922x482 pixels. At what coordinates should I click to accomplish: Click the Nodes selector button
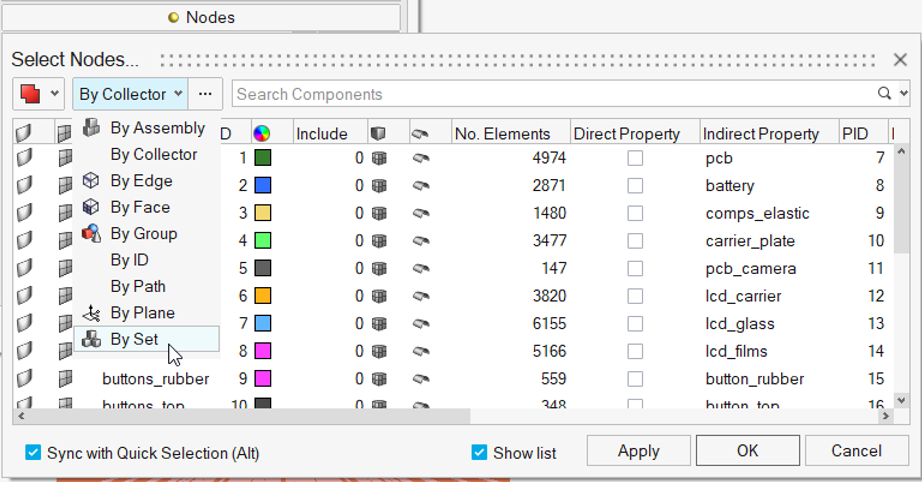click(202, 17)
